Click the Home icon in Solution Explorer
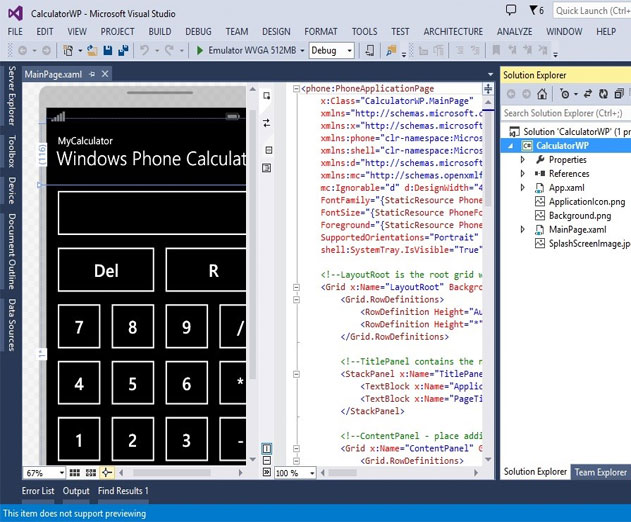Image resolution: width=631 pixels, height=522 pixels. coord(542,94)
